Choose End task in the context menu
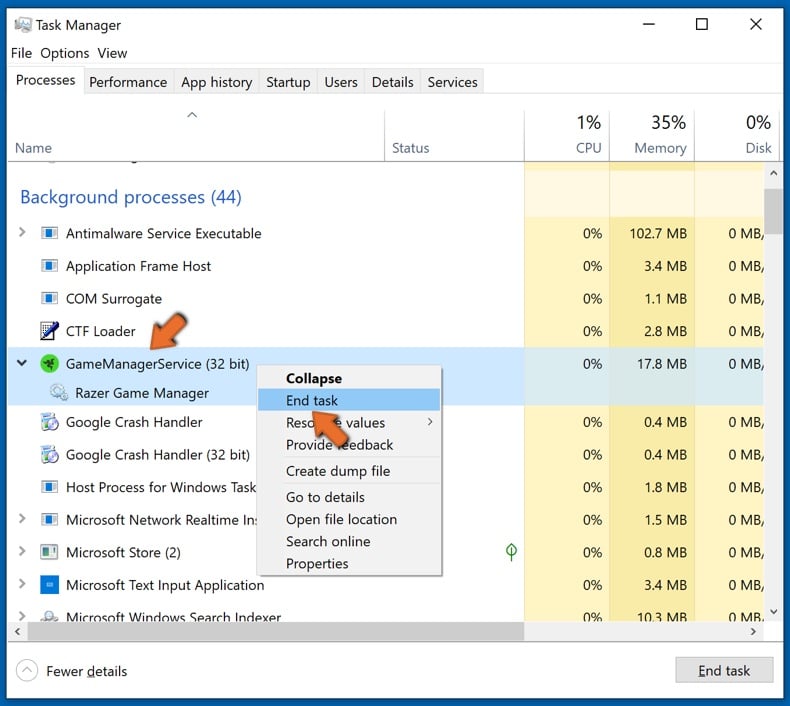The image size is (790, 706). click(349, 401)
